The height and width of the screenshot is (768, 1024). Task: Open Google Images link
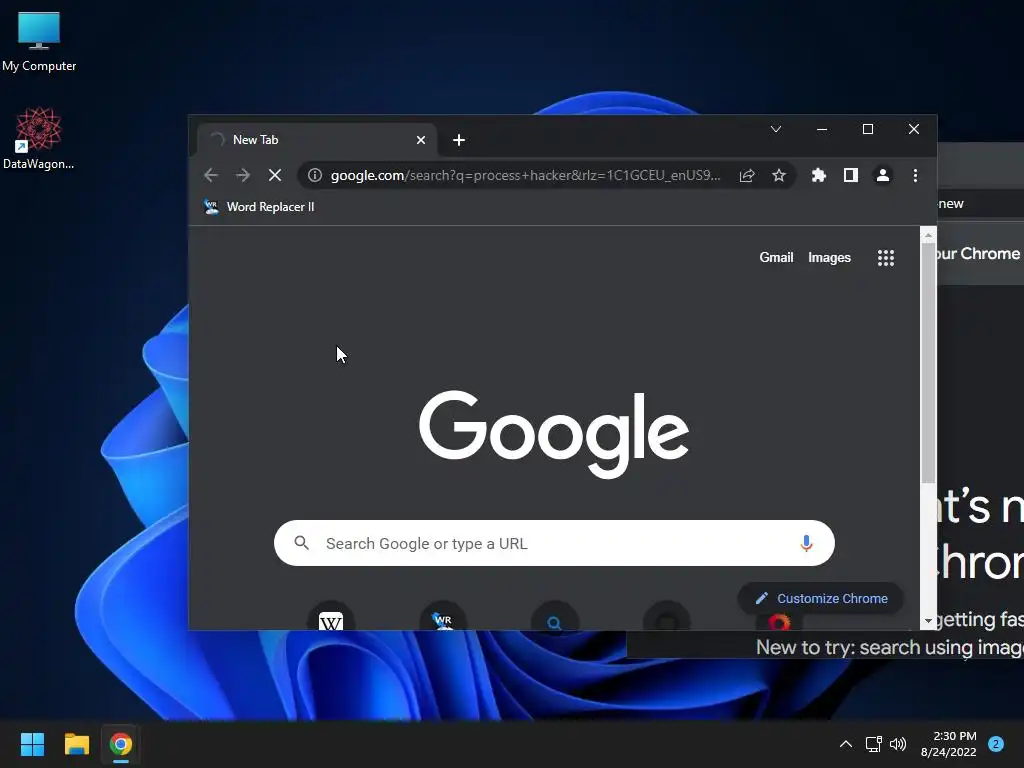pos(829,257)
